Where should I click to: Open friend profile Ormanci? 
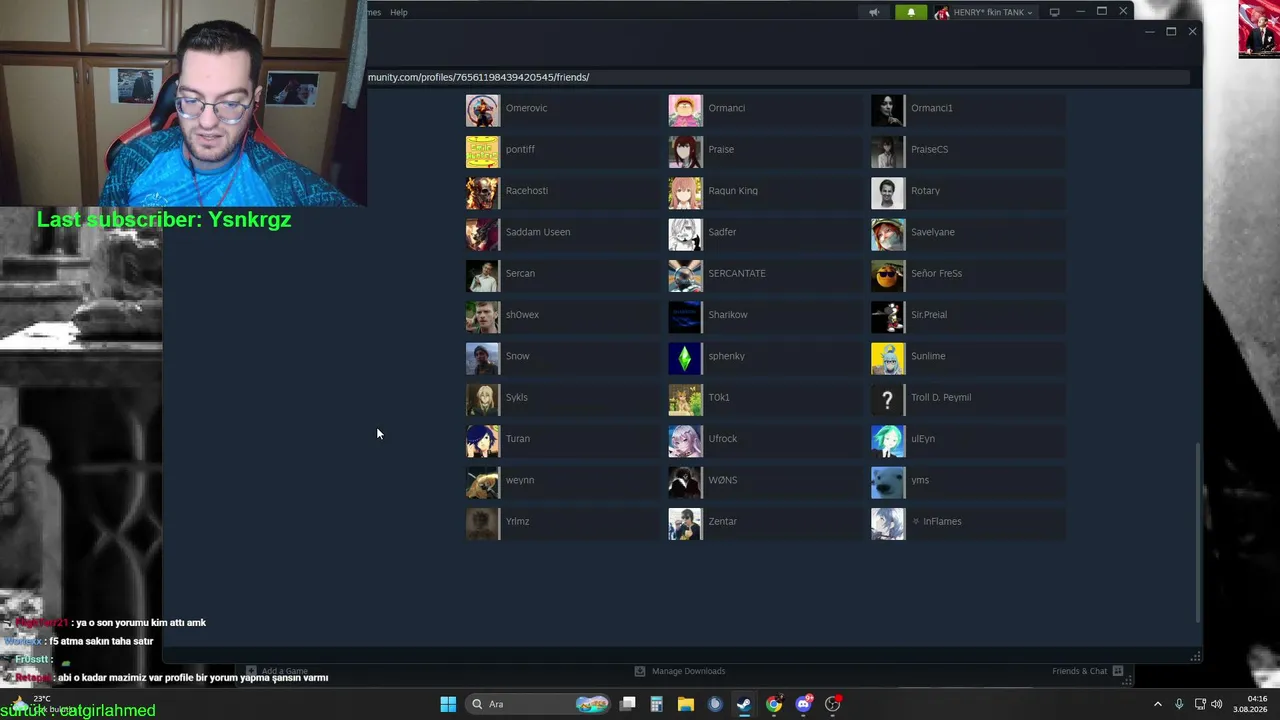764,109
